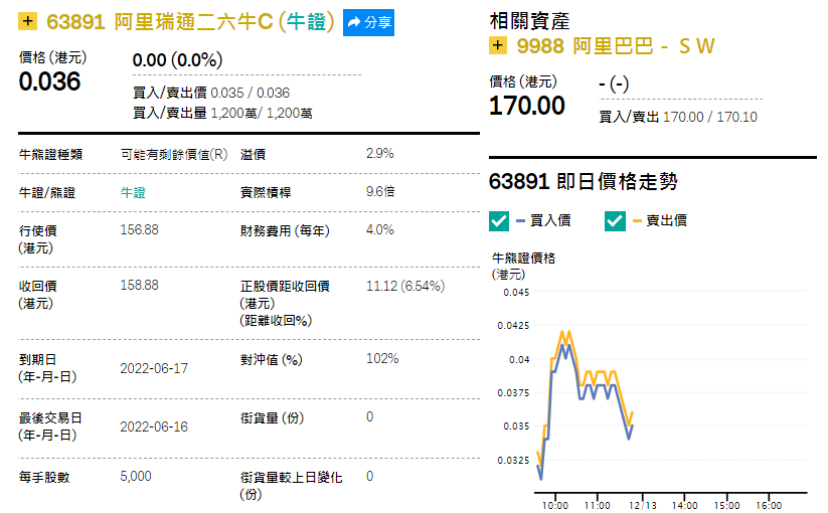828x513 pixels.
Task: Select the warrant price 0.036
Action: click(50, 81)
